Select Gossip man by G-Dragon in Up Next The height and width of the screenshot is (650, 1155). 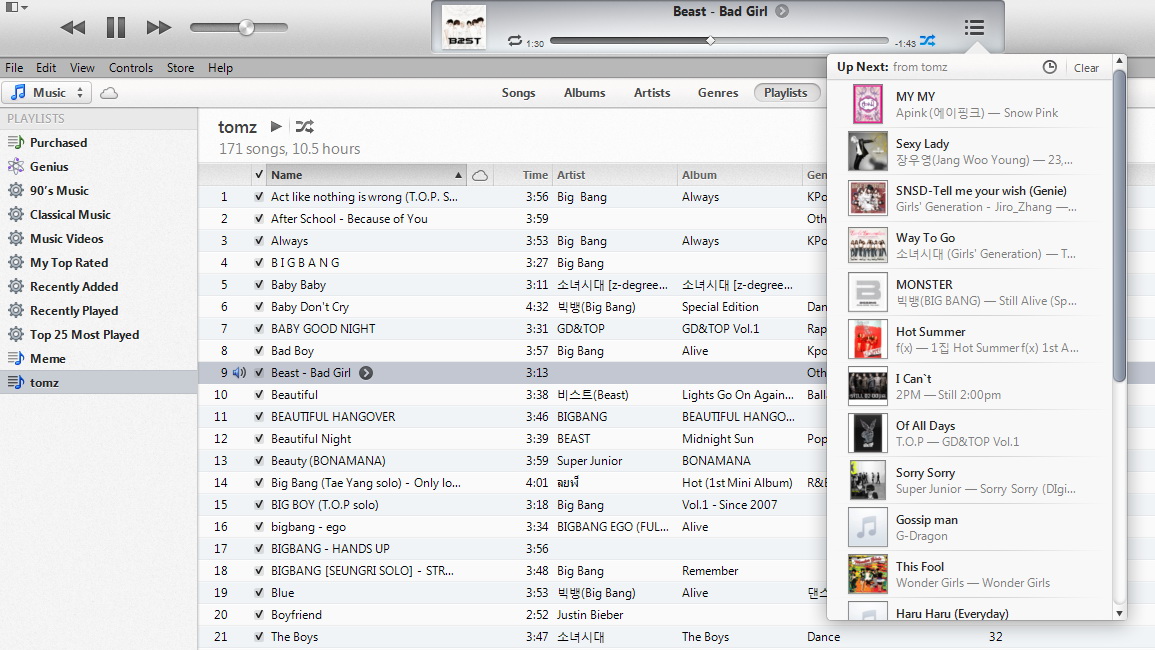[x=969, y=527]
